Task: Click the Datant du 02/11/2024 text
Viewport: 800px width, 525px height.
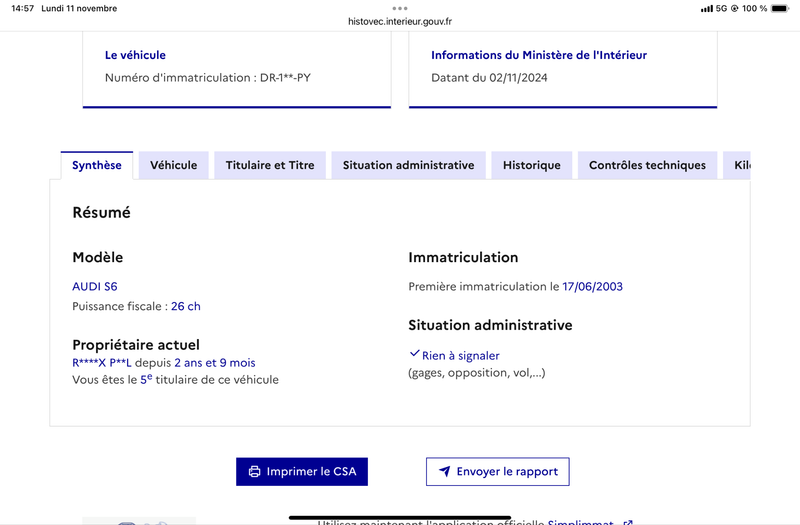Action: [489, 78]
